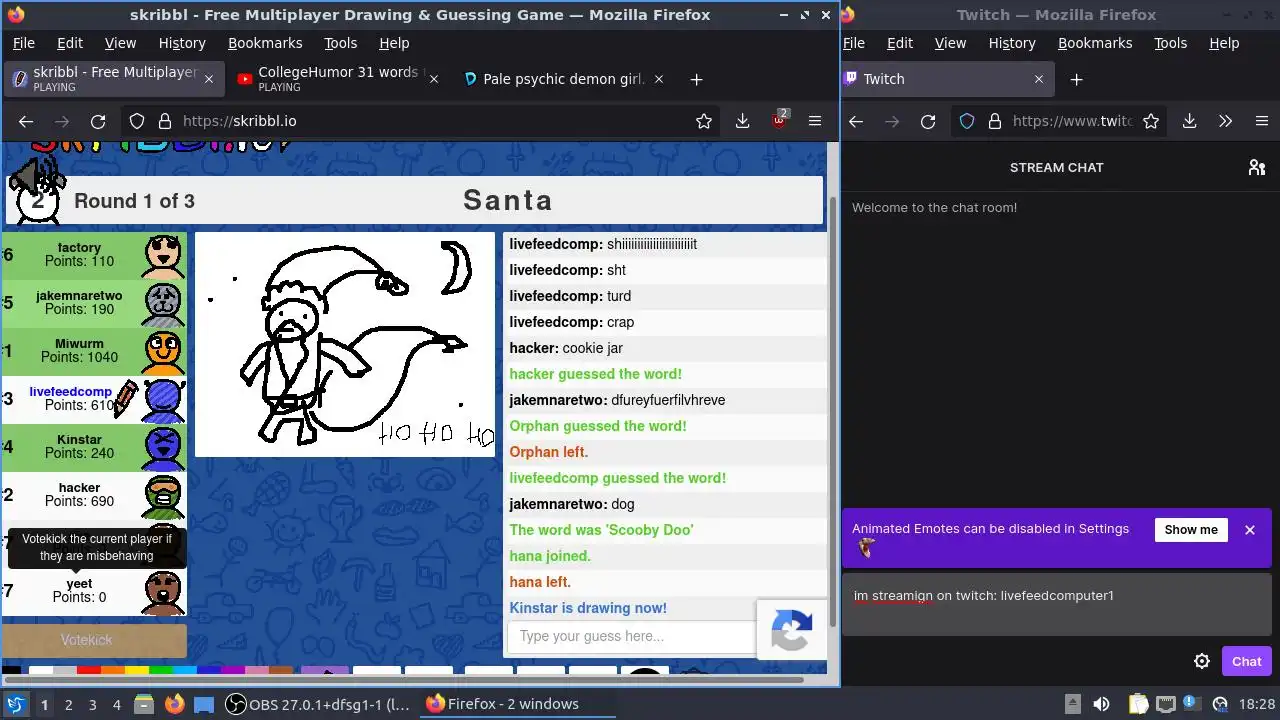
Task: Open Tools menu in Twitch Firefox window
Action: [1170, 43]
